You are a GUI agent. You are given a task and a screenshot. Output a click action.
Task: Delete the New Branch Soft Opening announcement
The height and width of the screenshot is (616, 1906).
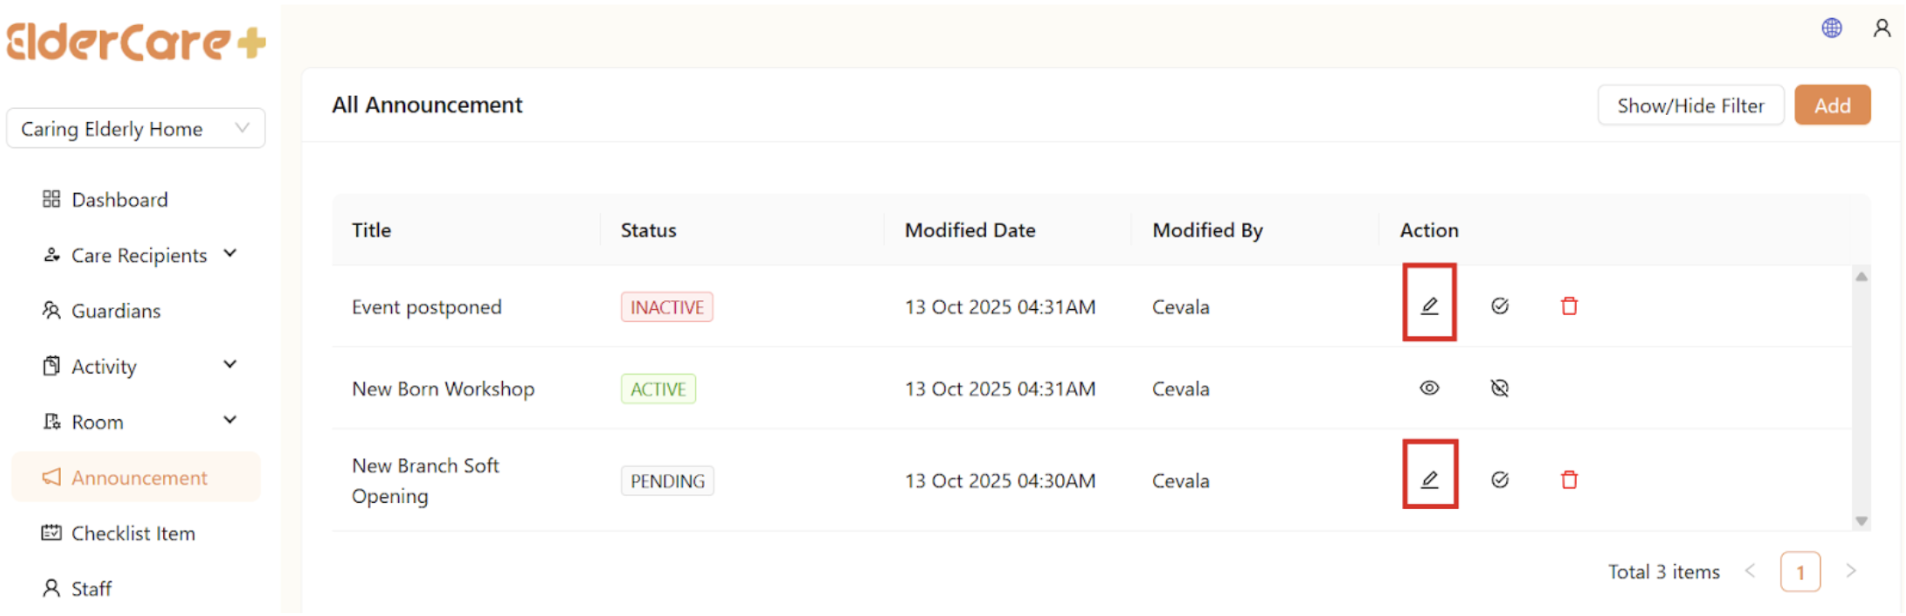tap(1569, 480)
